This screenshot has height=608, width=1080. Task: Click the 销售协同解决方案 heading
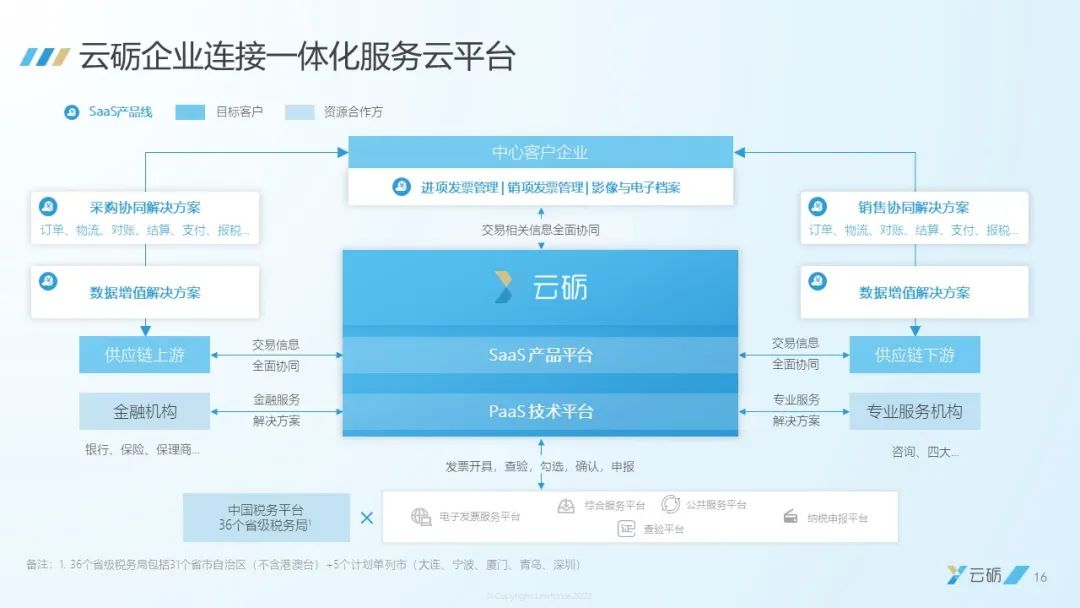(x=913, y=207)
